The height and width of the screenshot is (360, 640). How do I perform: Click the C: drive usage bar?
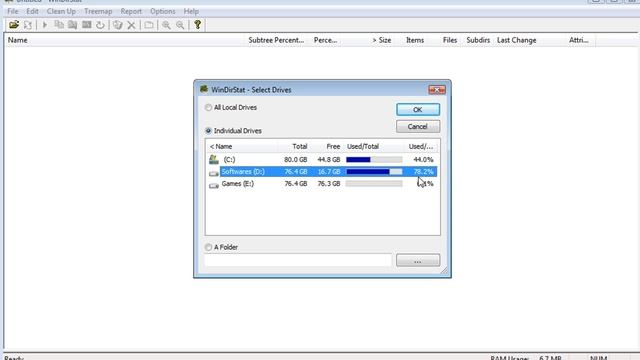[374, 160]
